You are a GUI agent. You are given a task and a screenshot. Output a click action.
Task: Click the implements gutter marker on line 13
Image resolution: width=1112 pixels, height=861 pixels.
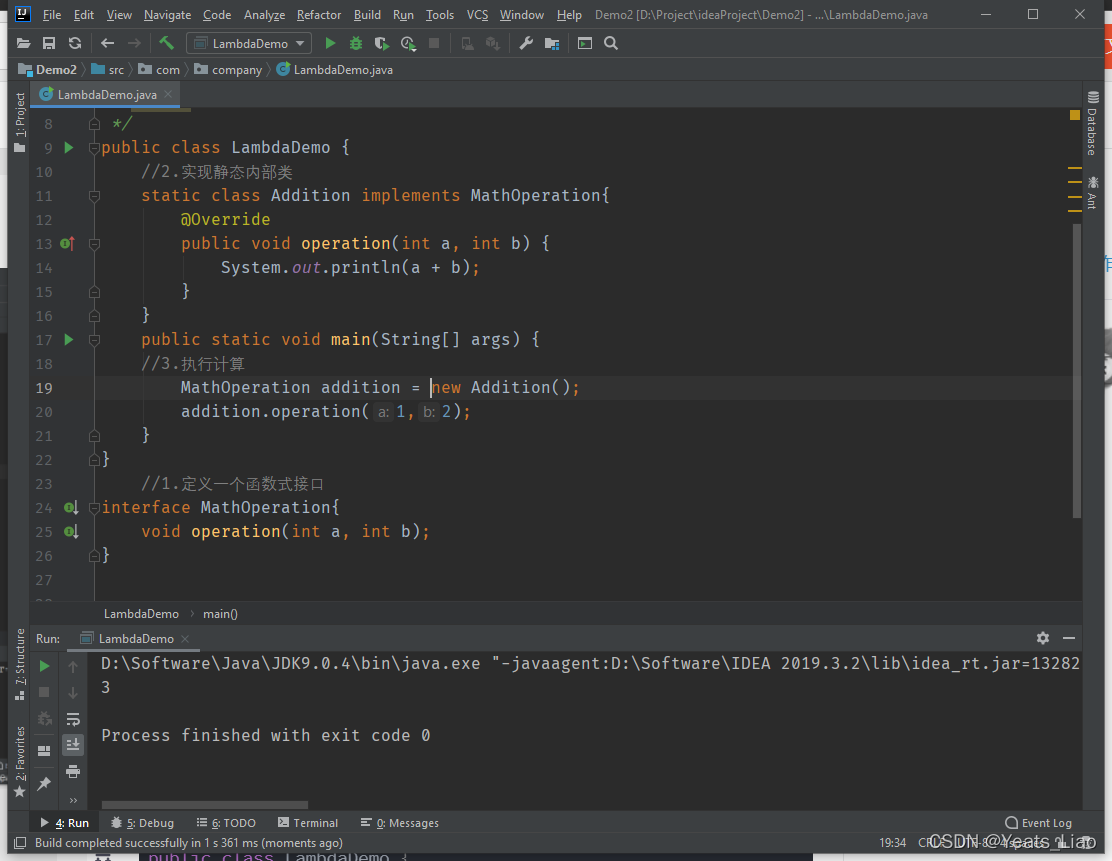(68, 243)
